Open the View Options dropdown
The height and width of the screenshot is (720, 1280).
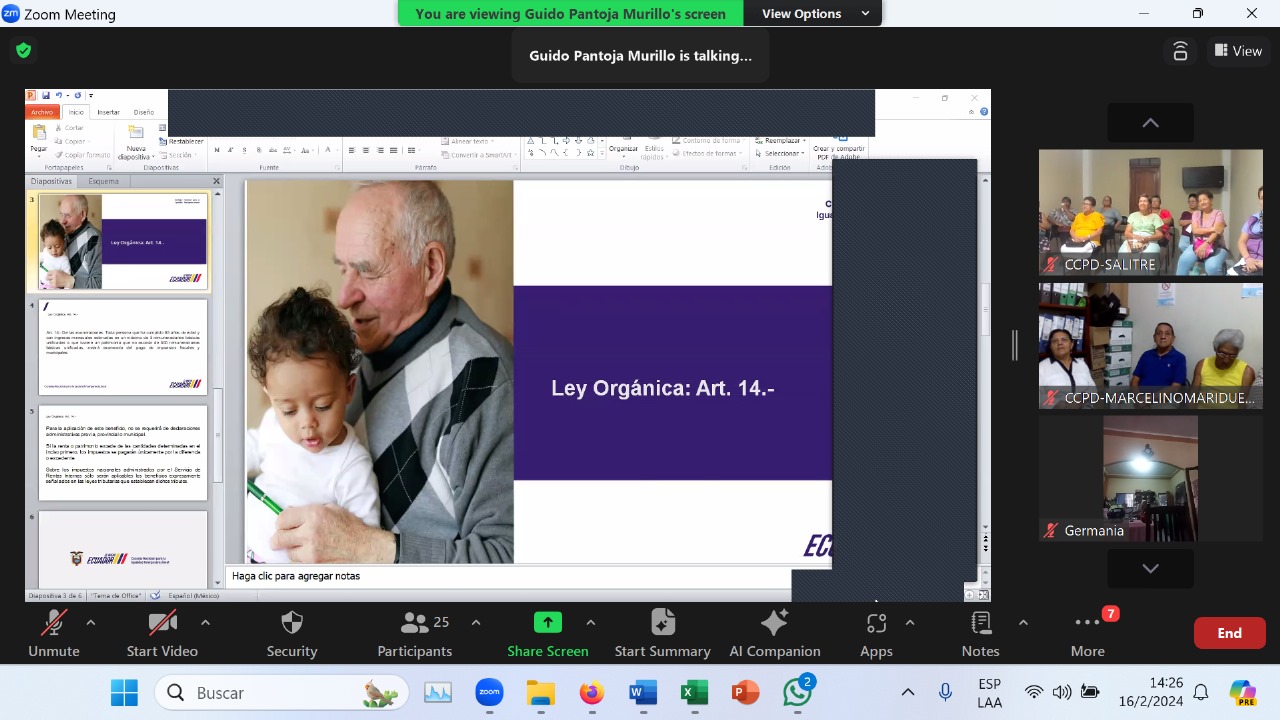click(x=814, y=14)
